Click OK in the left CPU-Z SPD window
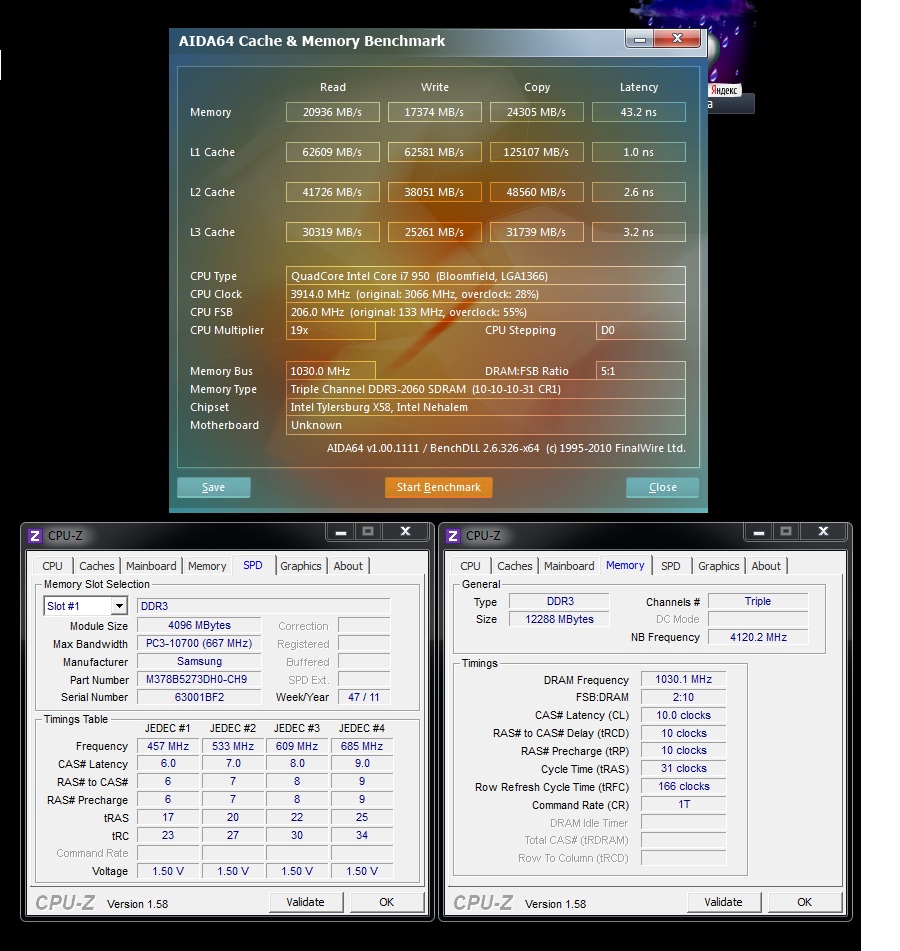 [386, 902]
